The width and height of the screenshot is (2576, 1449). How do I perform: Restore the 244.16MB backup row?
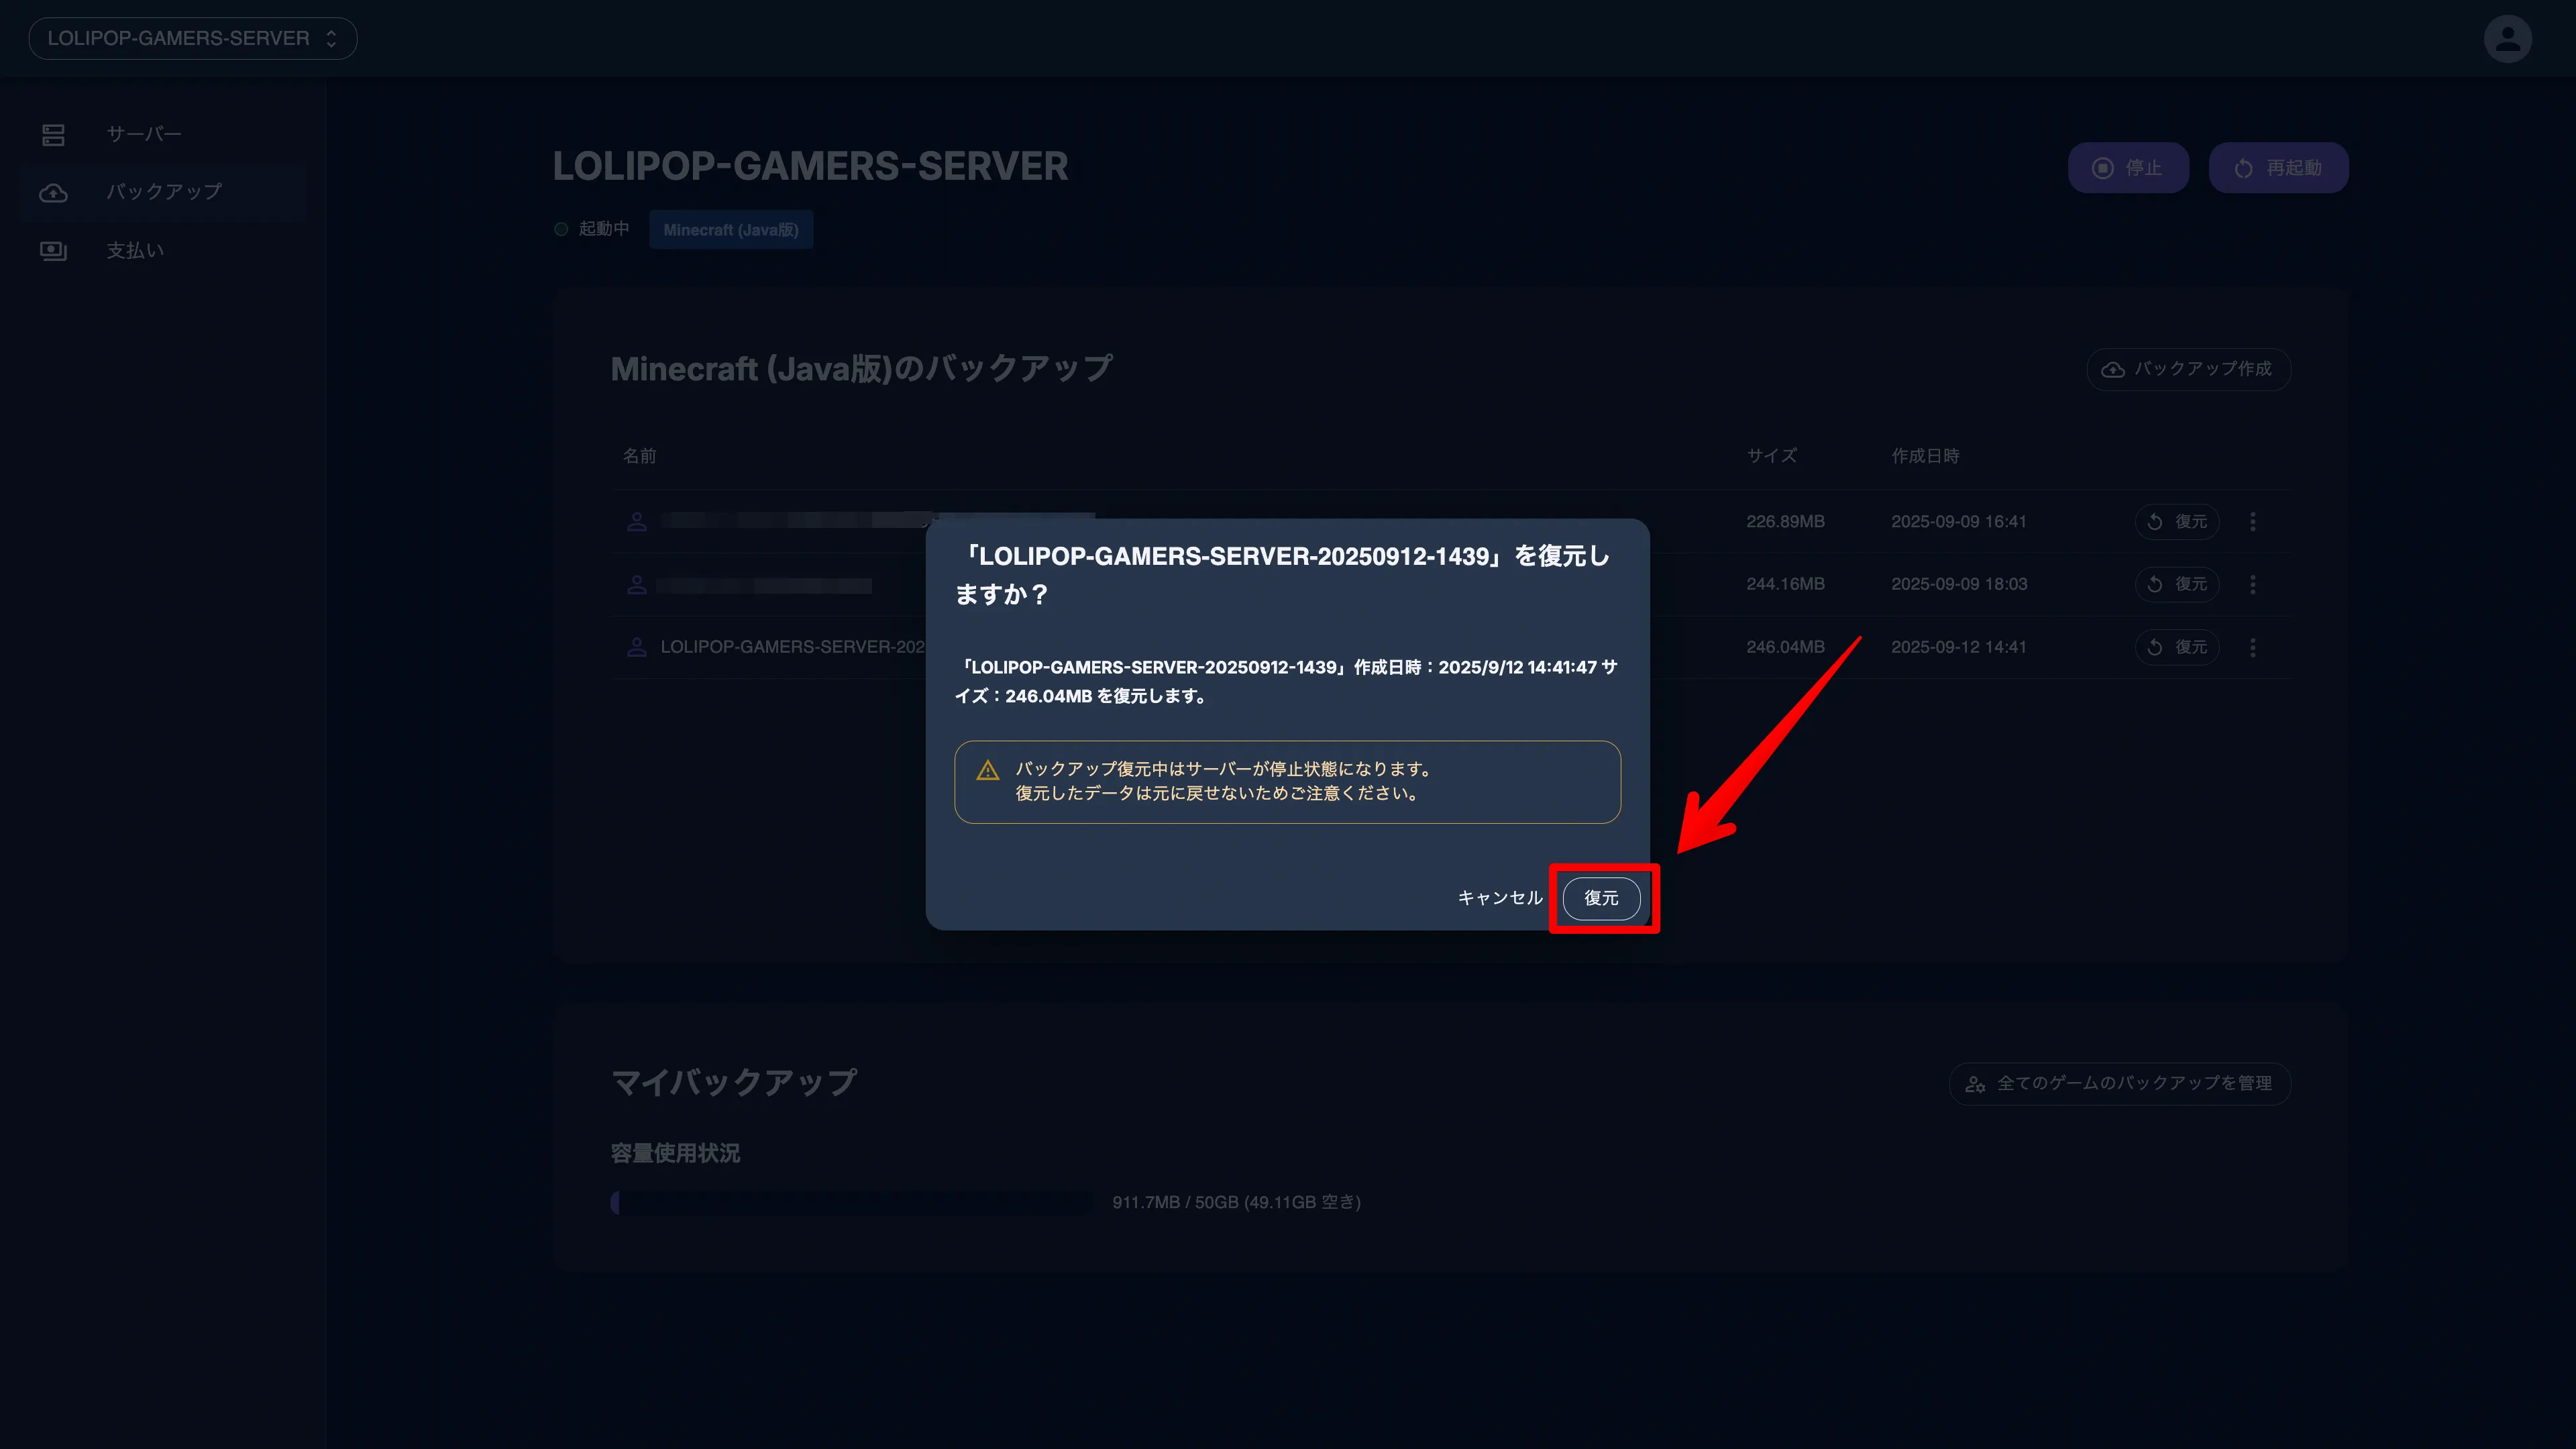click(x=2177, y=584)
